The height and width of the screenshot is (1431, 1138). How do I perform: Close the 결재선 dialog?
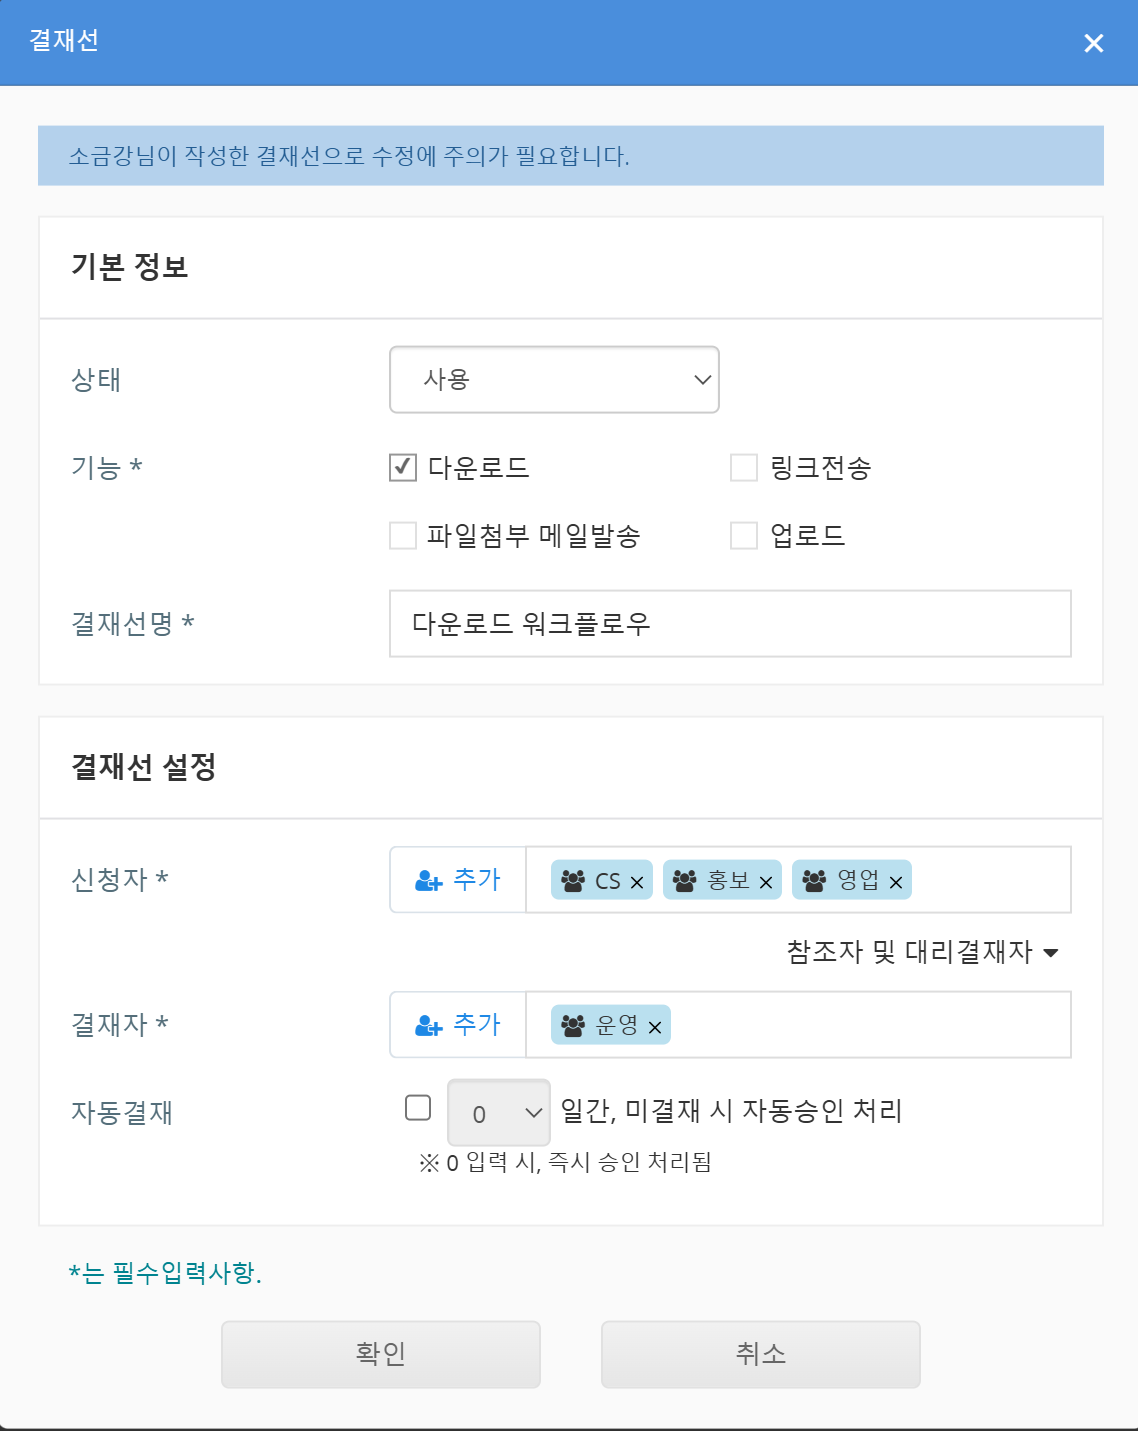point(1094,43)
